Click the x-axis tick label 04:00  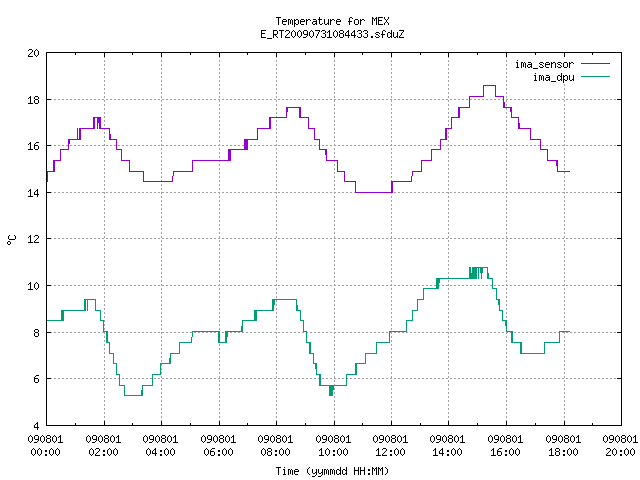160,452
